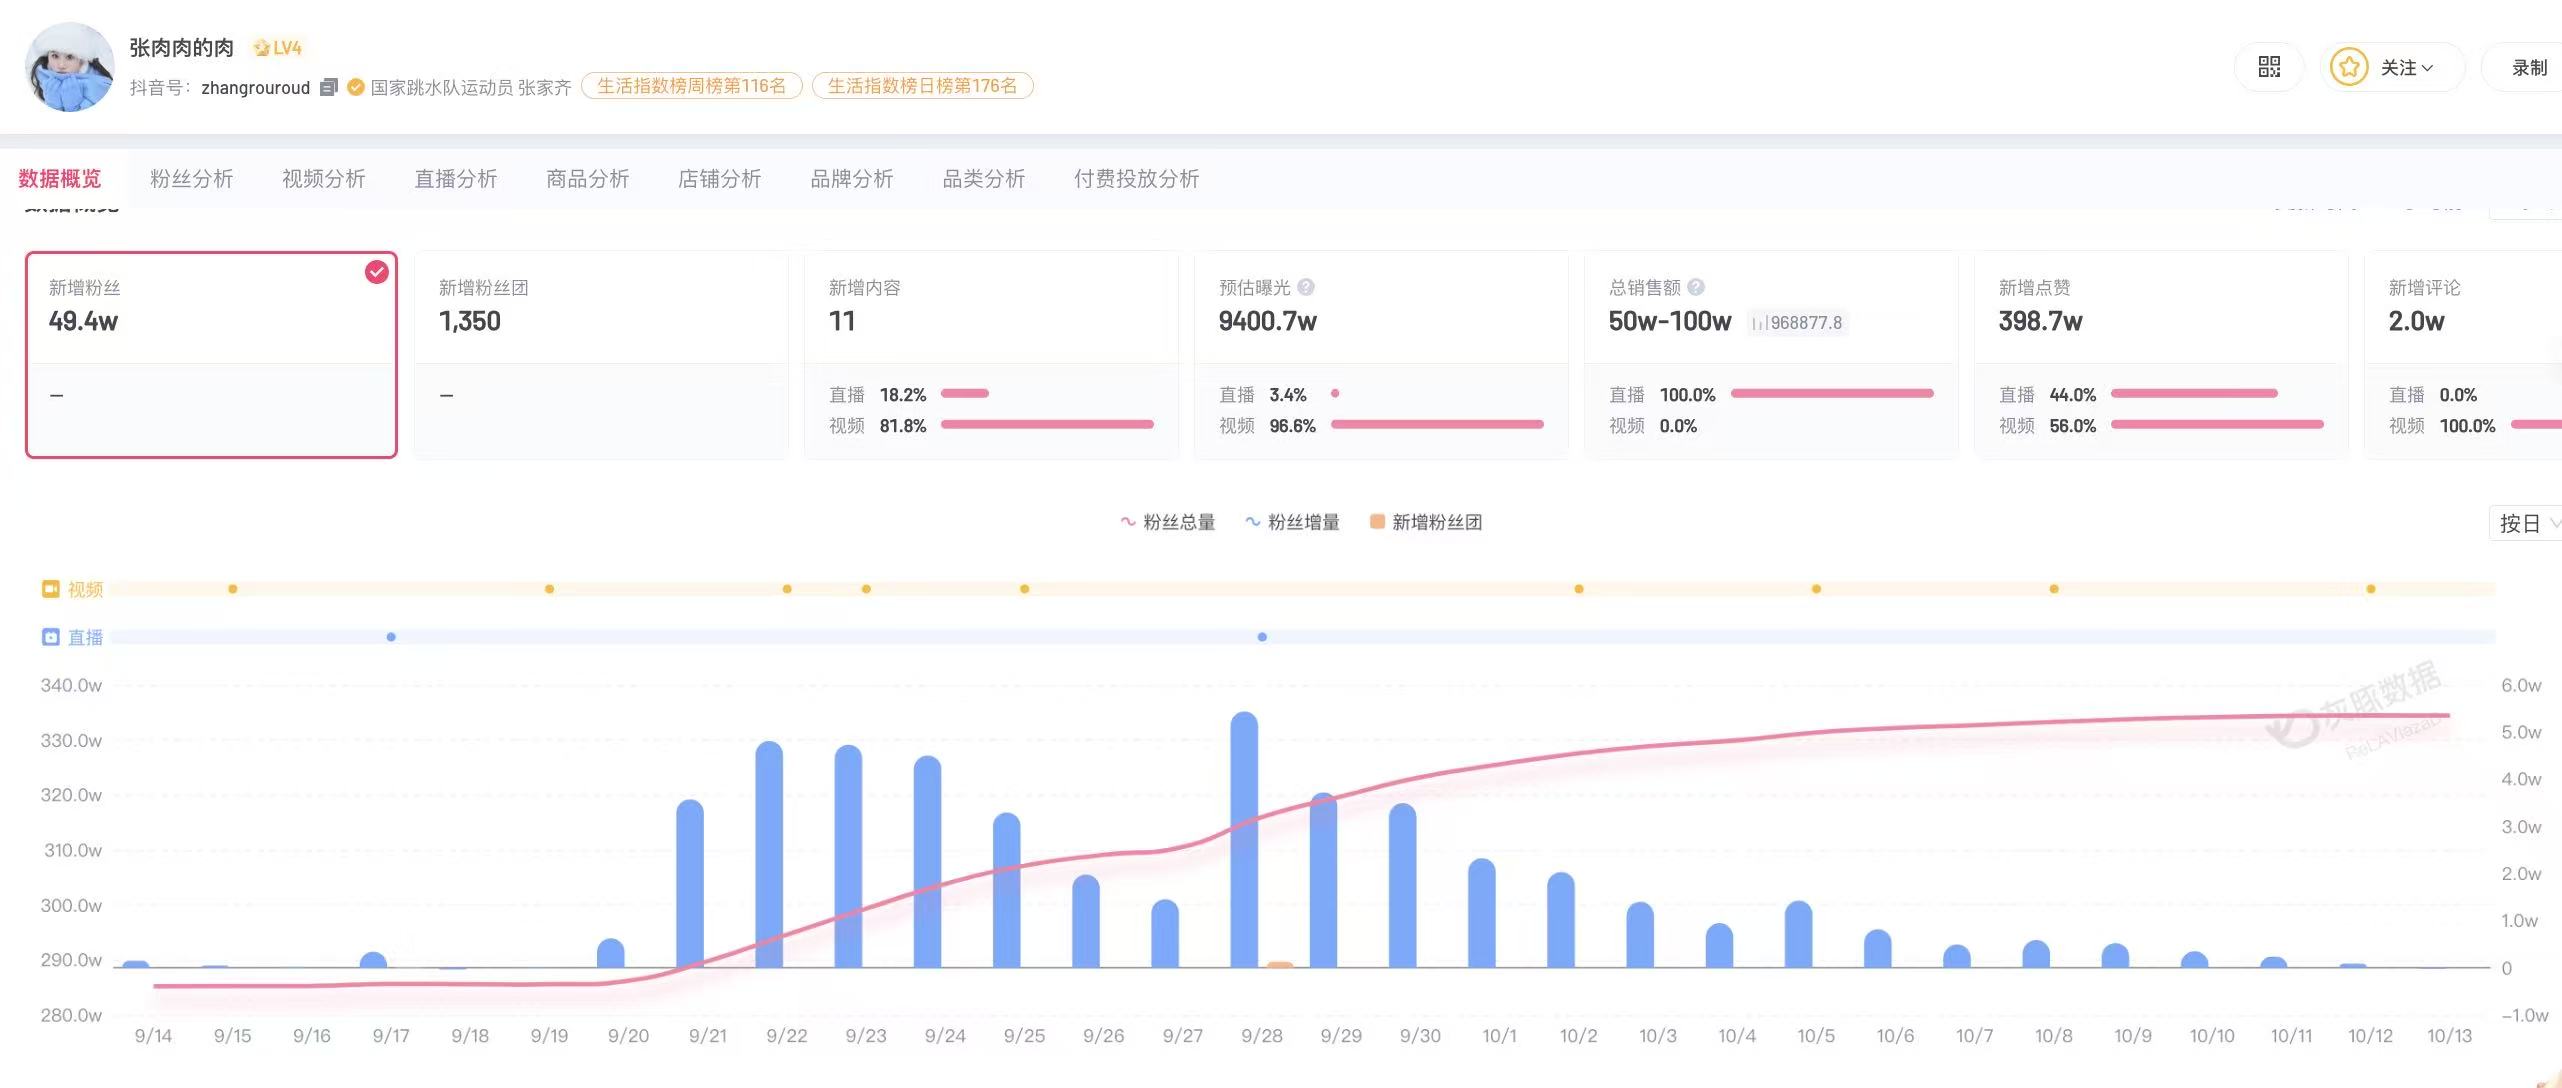The height and width of the screenshot is (1088, 2562).
Task: Open the 品类分析 tab
Action: point(984,179)
